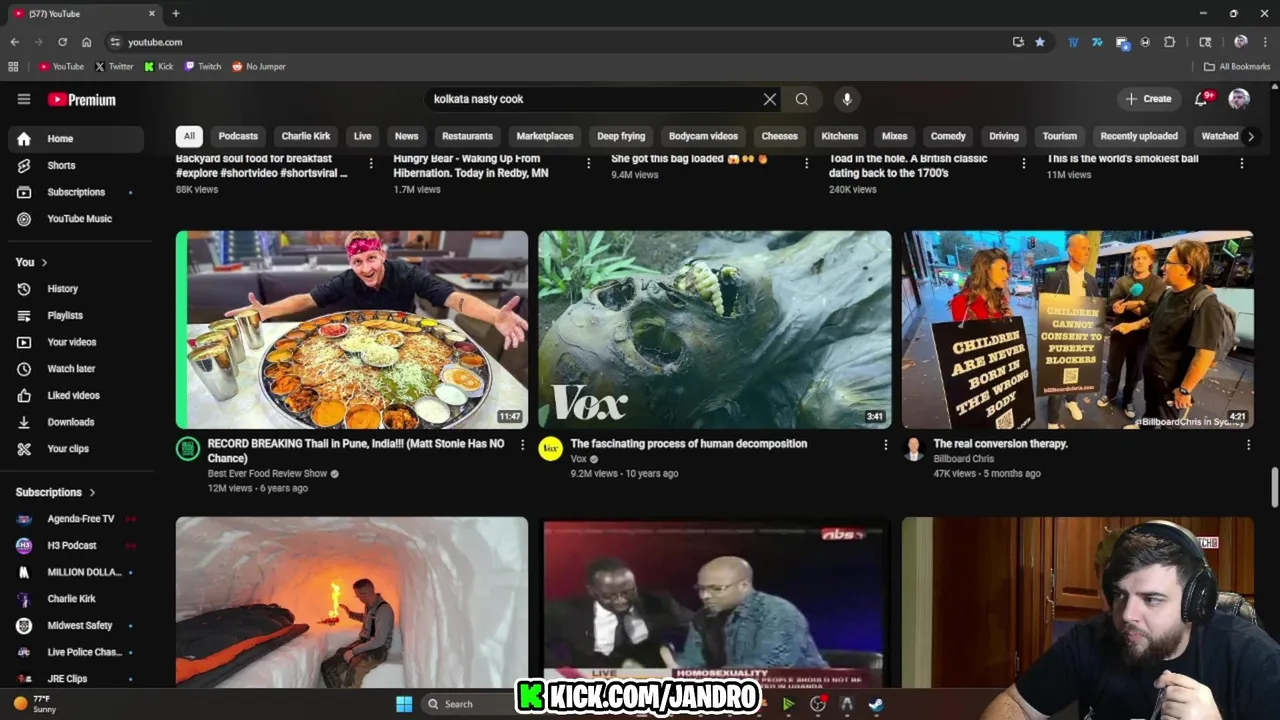Open the notifications bell

[x=1204, y=98]
